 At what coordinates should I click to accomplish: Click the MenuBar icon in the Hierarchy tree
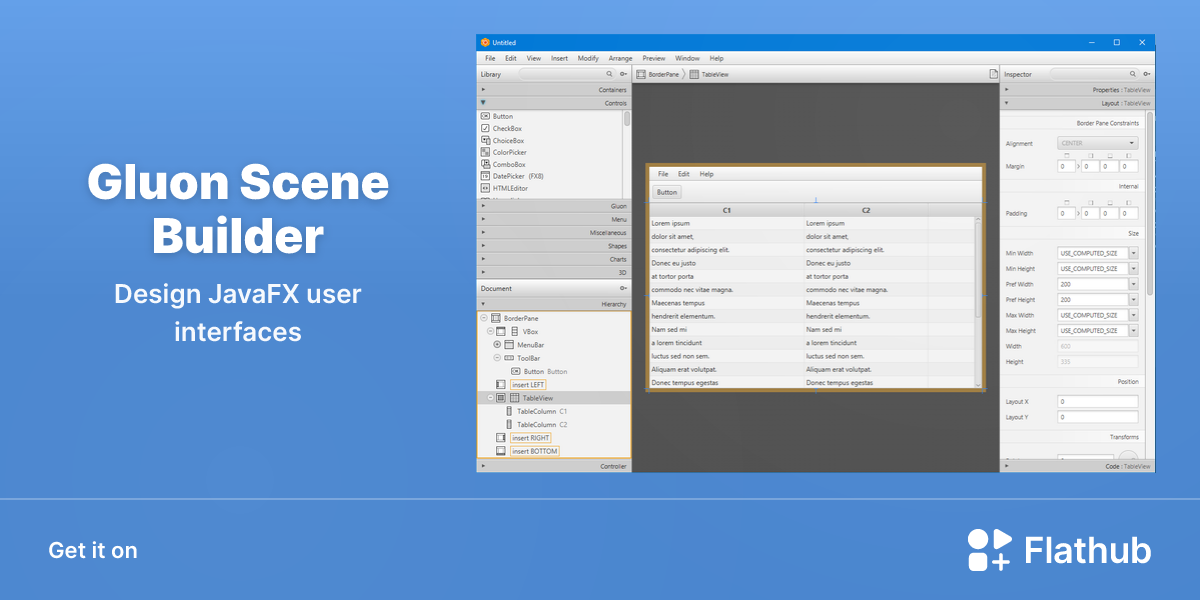[509, 344]
